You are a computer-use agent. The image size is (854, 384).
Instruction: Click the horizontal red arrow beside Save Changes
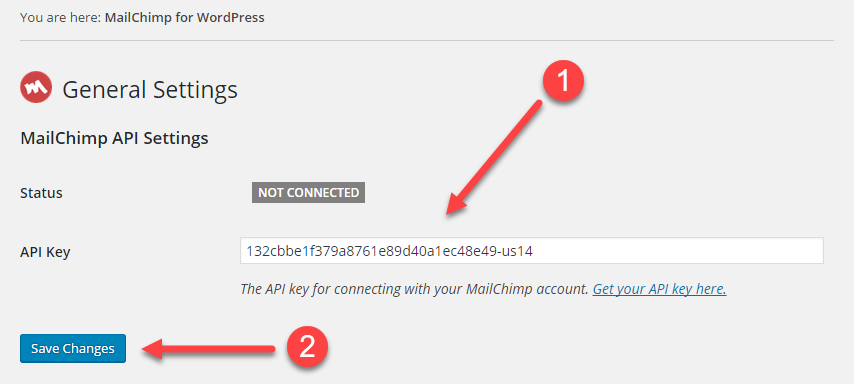[x=209, y=349]
